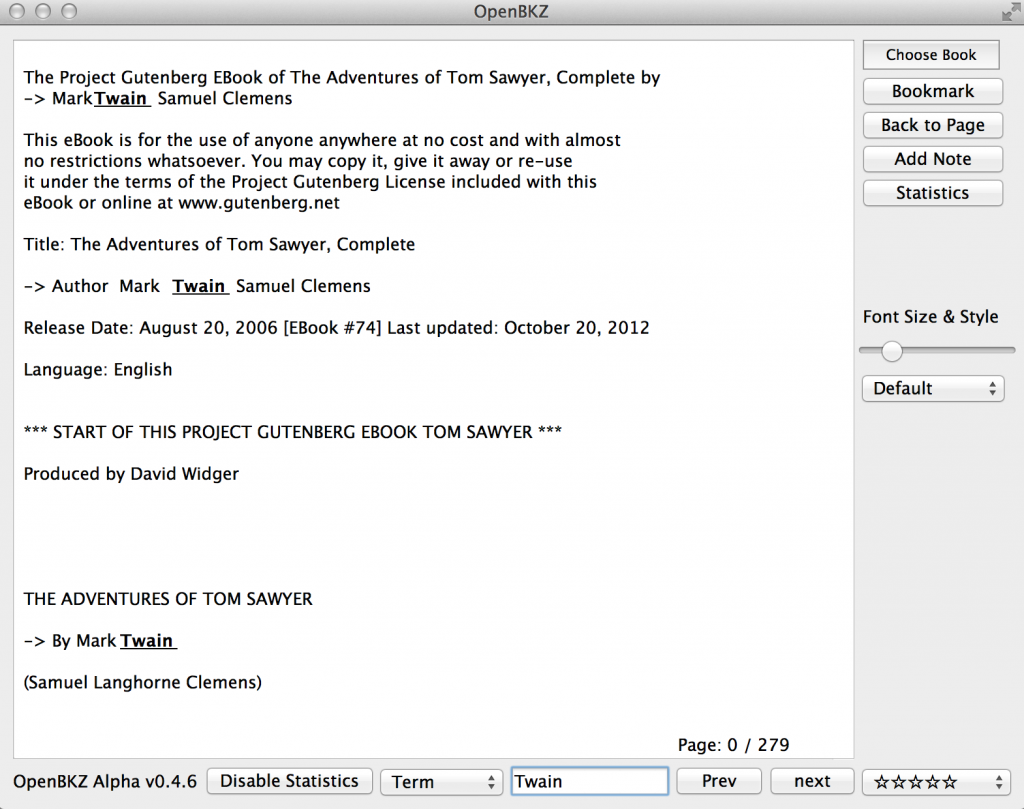Show reading Statistics
The width and height of the screenshot is (1024, 809).
click(x=932, y=193)
